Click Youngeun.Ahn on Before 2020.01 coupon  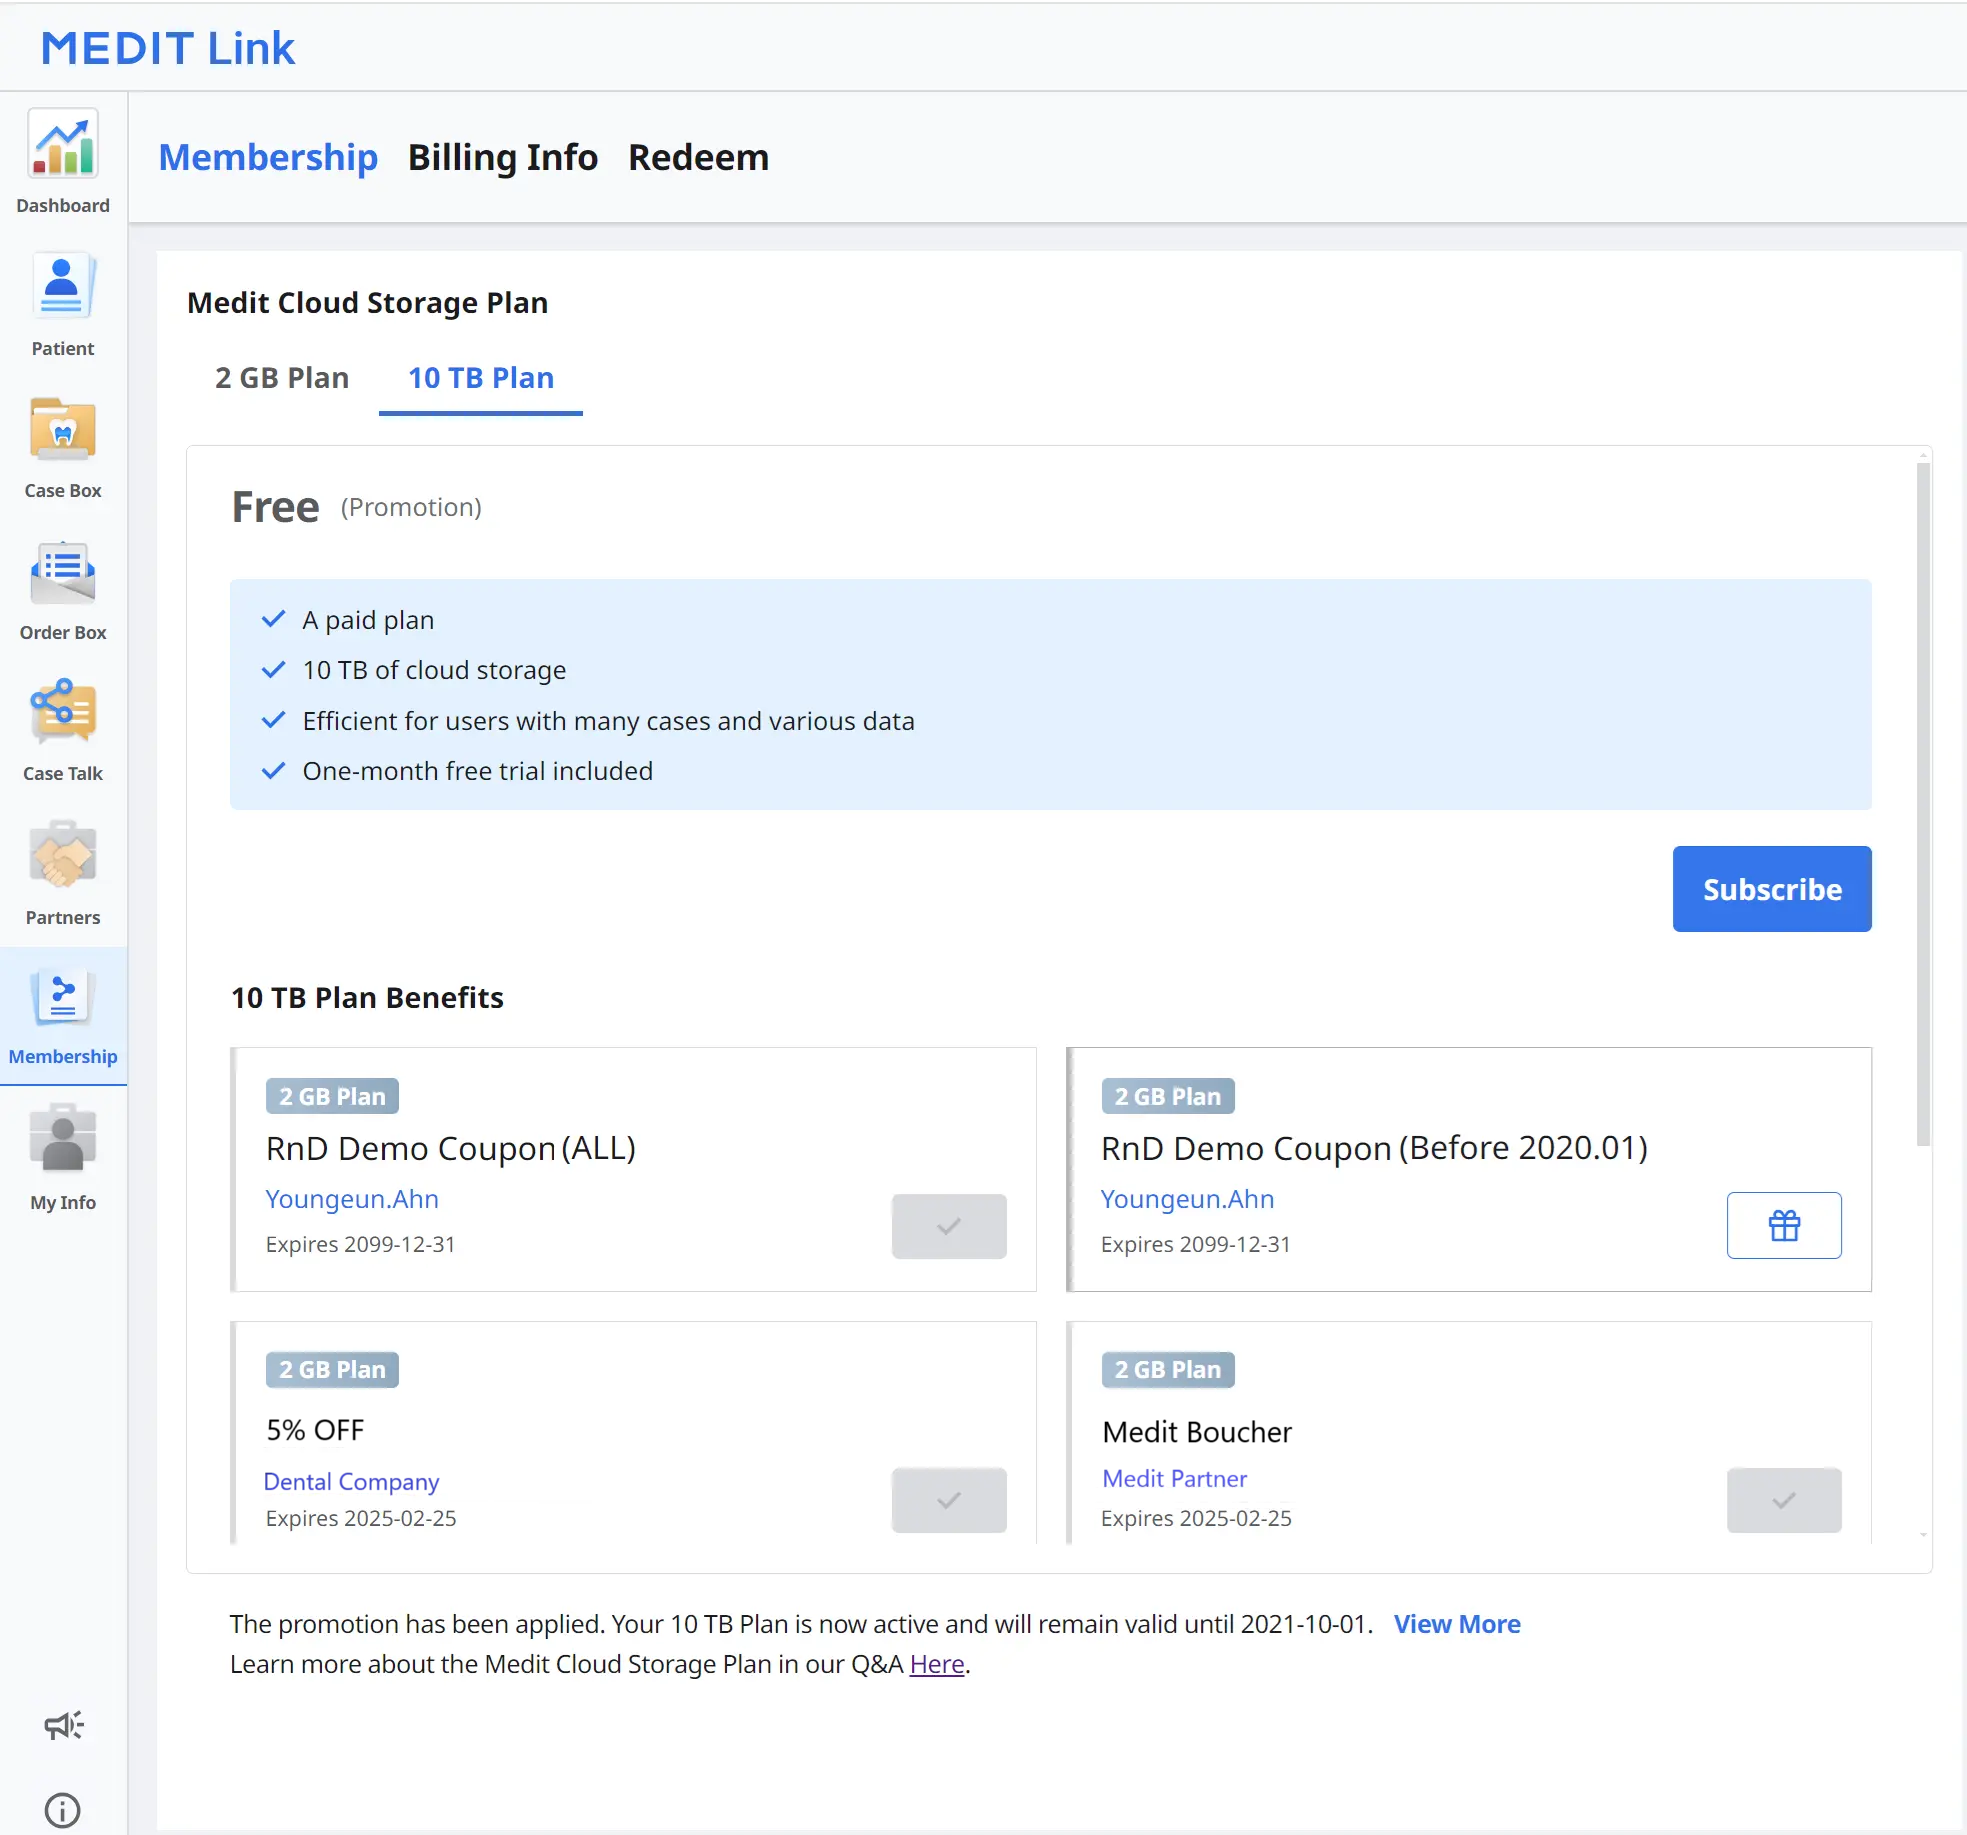[x=1187, y=1199]
